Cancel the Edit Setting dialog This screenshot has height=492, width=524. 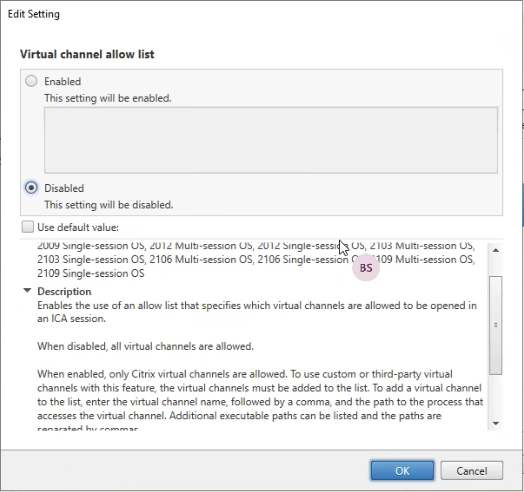point(472,471)
